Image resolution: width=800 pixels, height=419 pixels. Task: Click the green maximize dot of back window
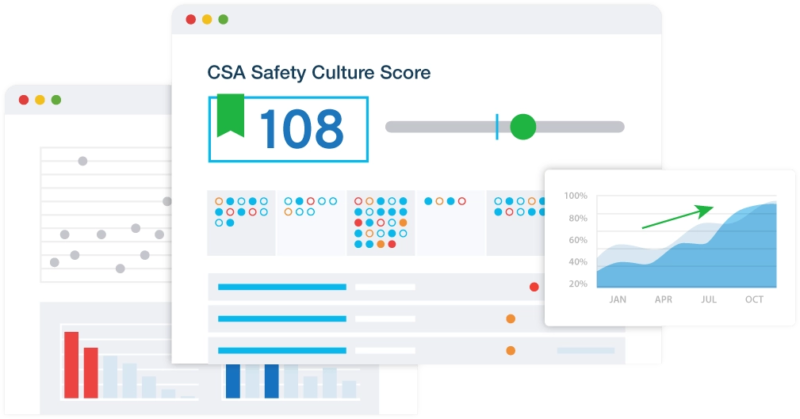[x=56, y=100]
